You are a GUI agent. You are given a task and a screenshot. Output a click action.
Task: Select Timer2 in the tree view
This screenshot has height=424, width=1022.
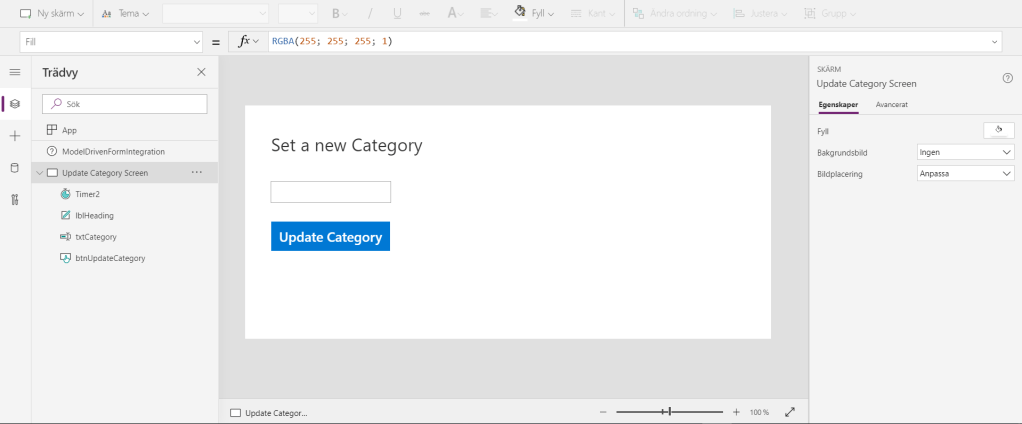click(87, 194)
